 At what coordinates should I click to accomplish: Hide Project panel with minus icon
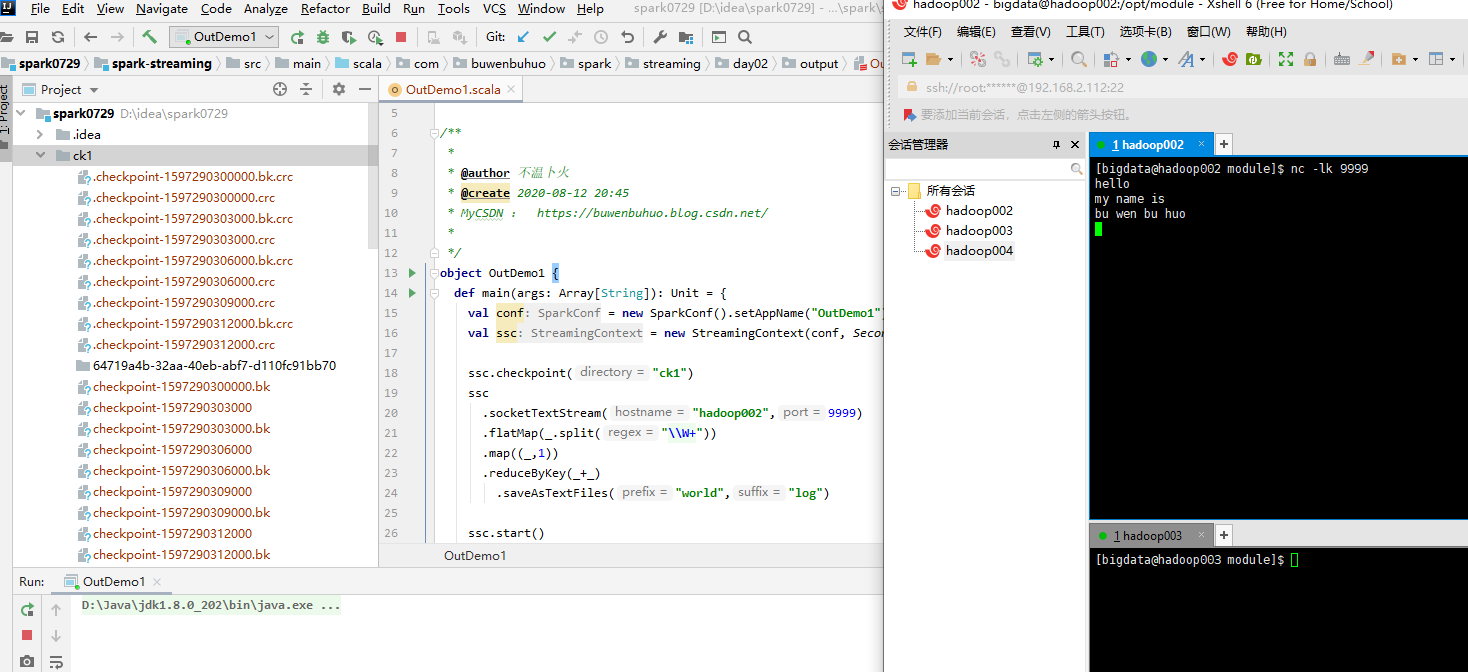(x=363, y=89)
